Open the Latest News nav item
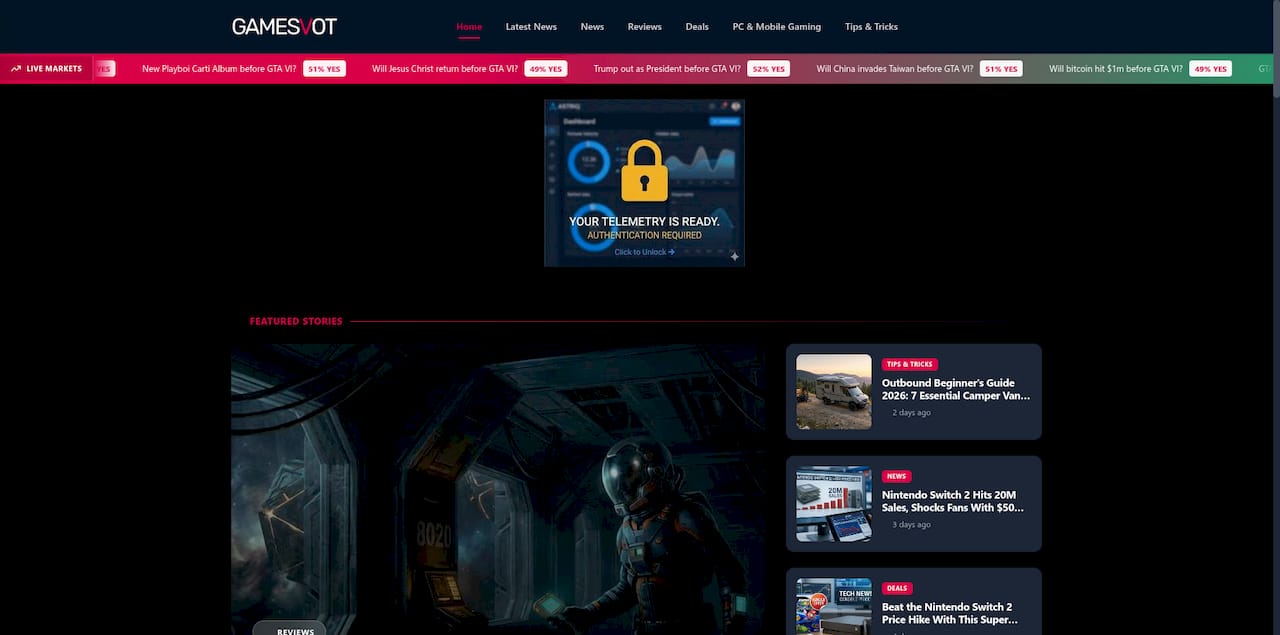Screen dimensions: 1280x635 [531, 27]
